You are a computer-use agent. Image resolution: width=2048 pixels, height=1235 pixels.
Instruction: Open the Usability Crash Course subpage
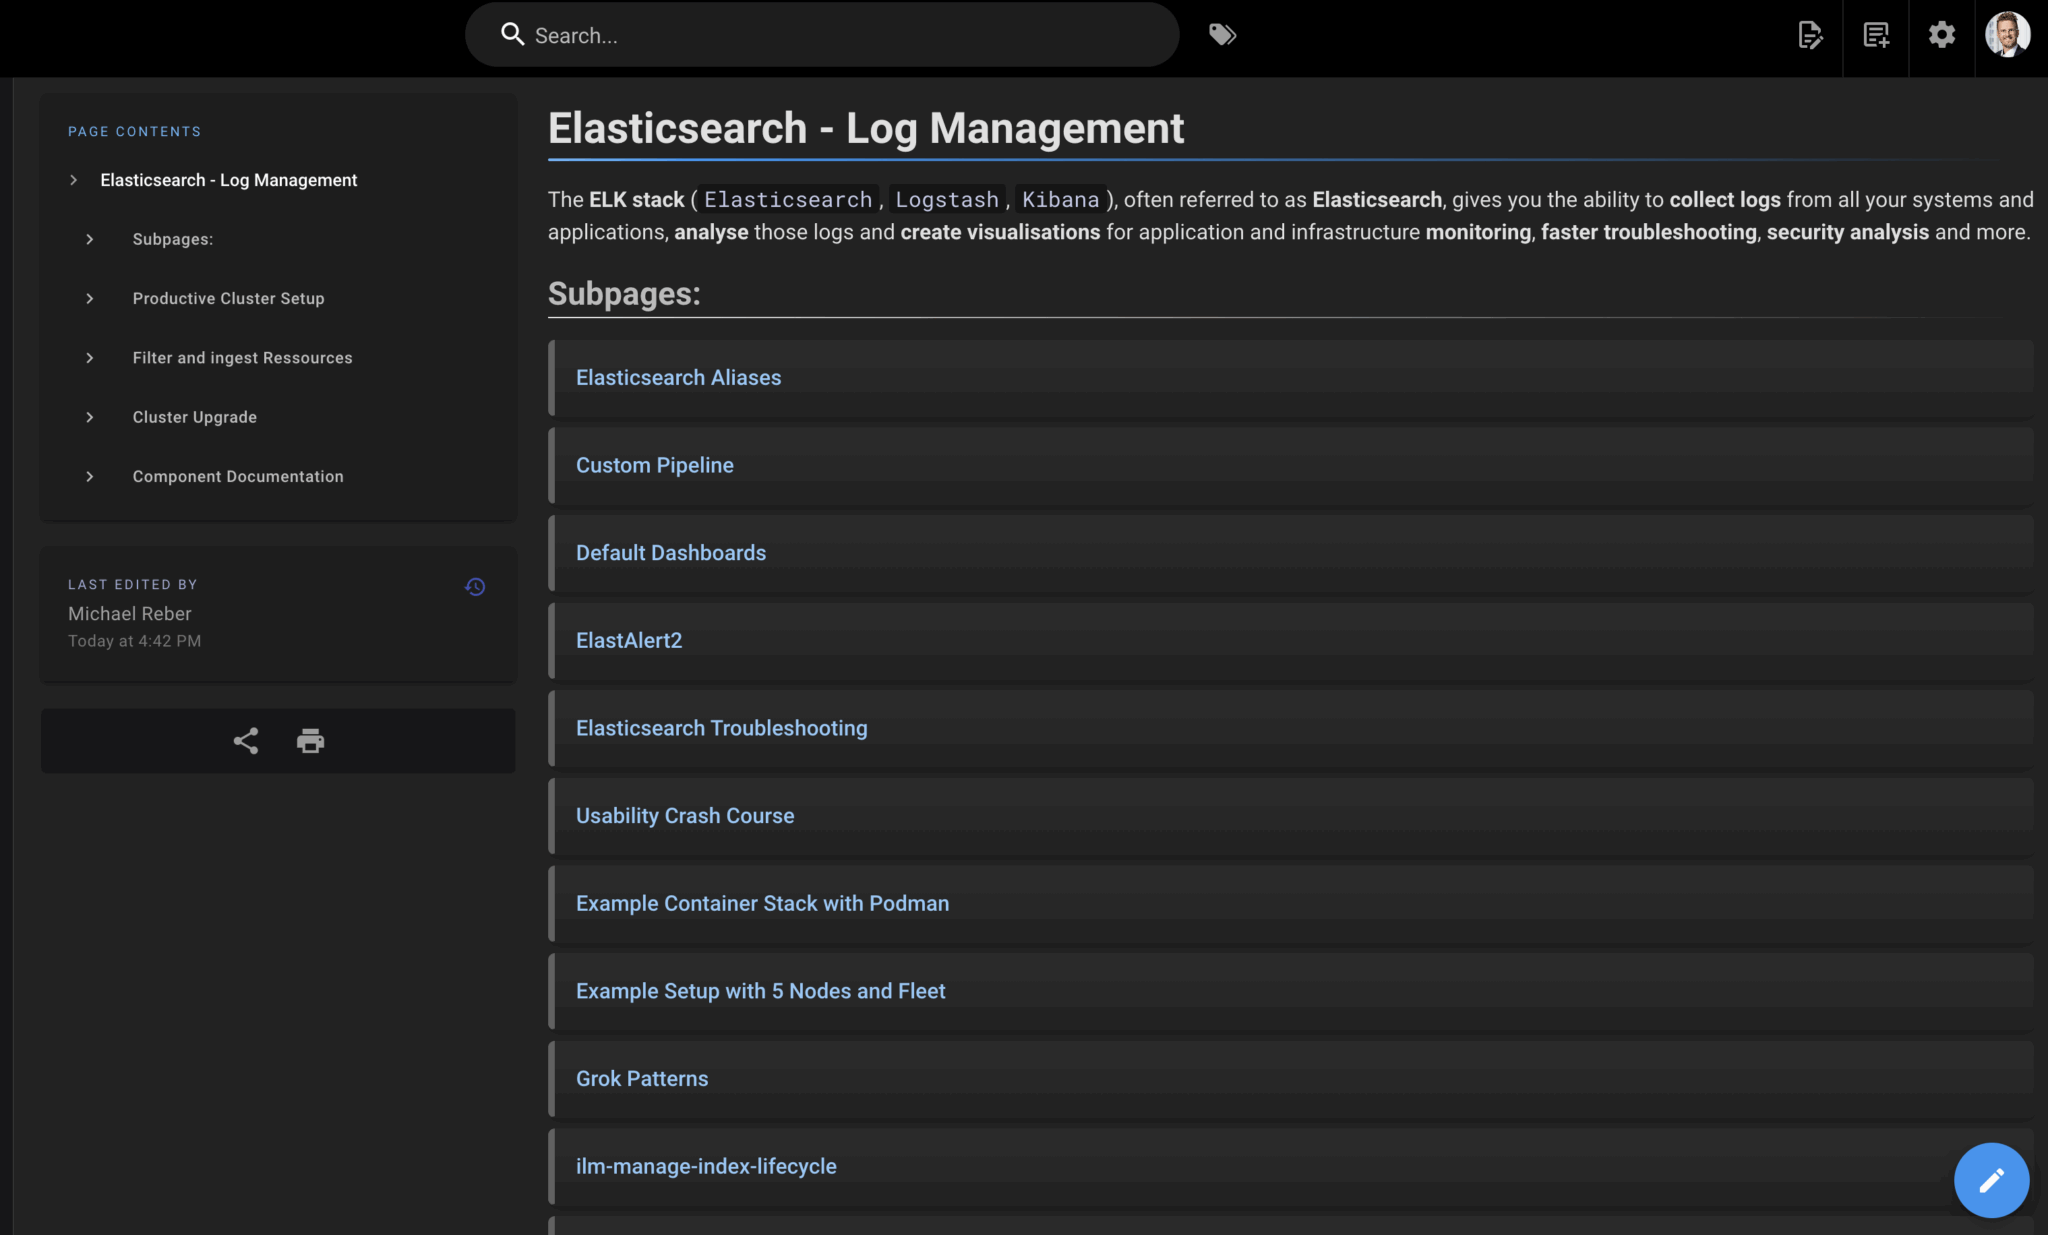[685, 815]
